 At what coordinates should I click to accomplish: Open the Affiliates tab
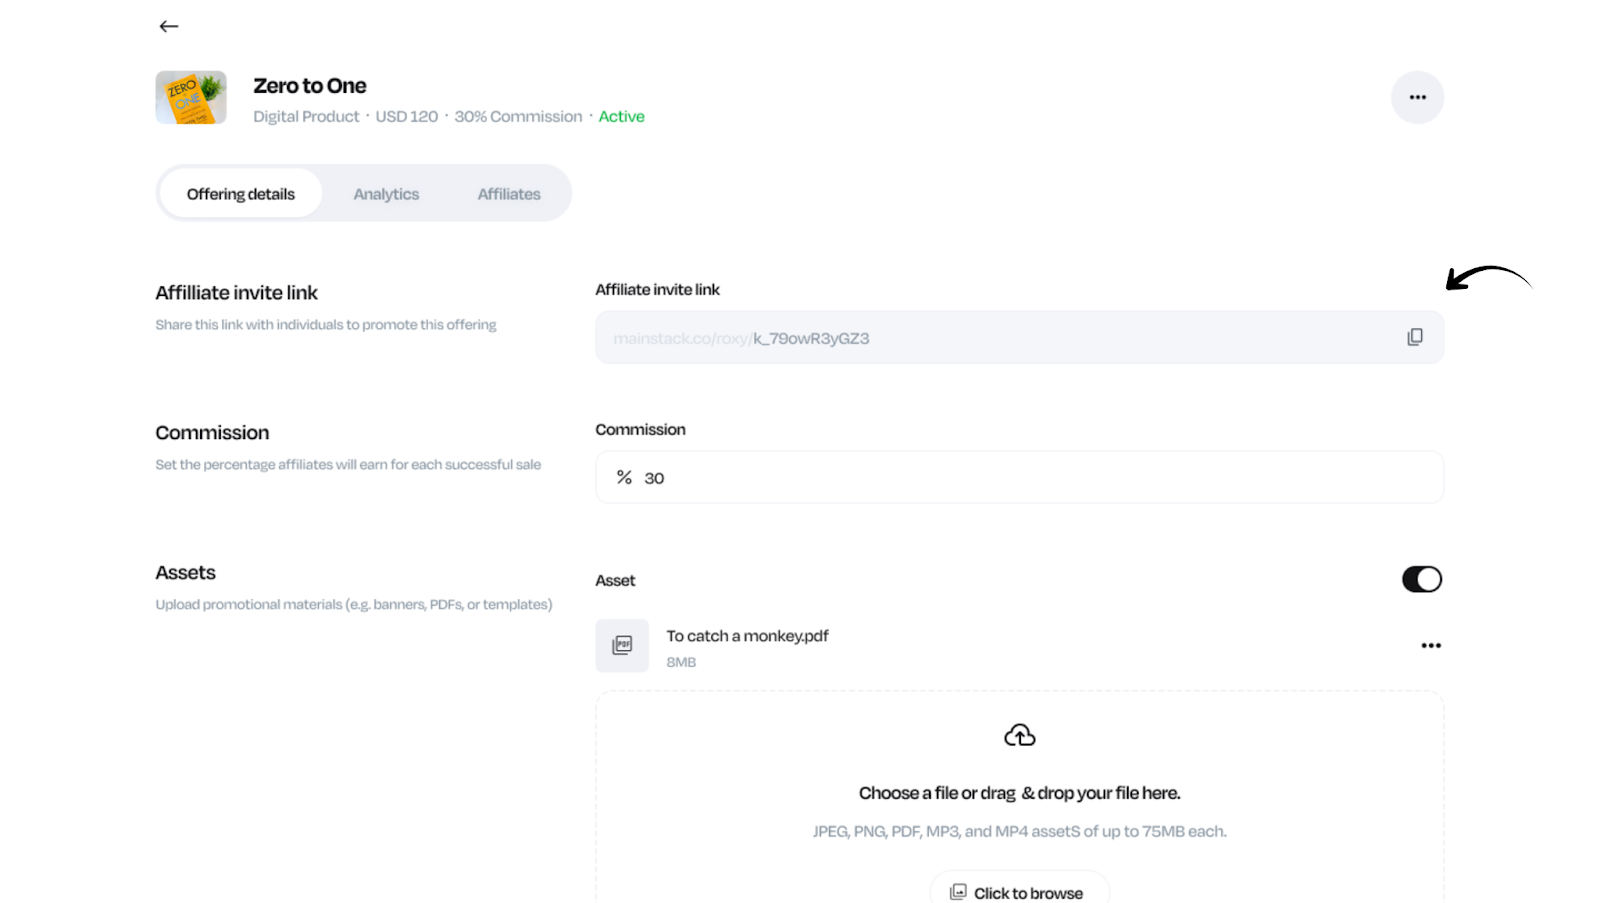coord(509,194)
